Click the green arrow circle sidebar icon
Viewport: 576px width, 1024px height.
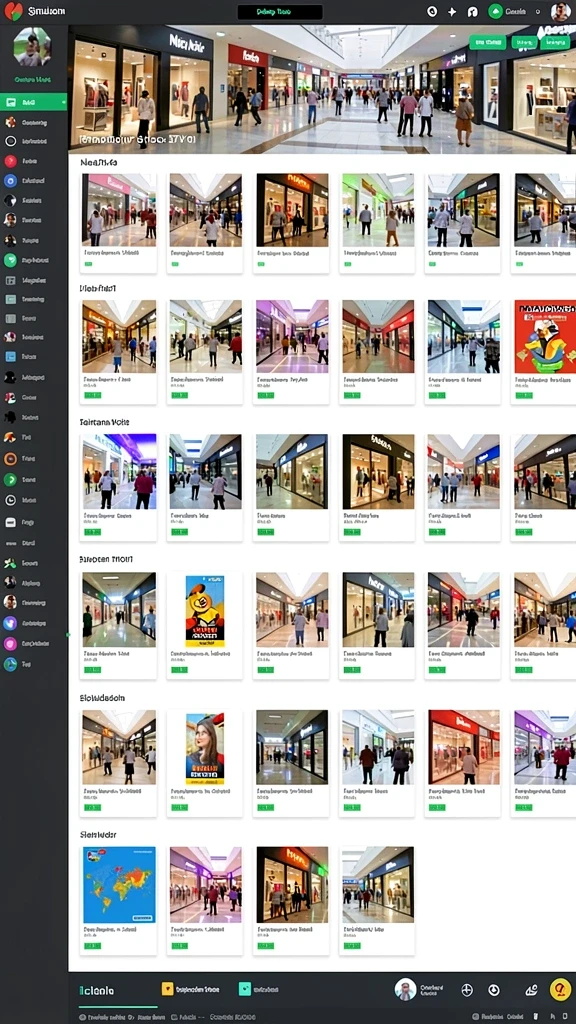pyautogui.click(x=10, y=479)
